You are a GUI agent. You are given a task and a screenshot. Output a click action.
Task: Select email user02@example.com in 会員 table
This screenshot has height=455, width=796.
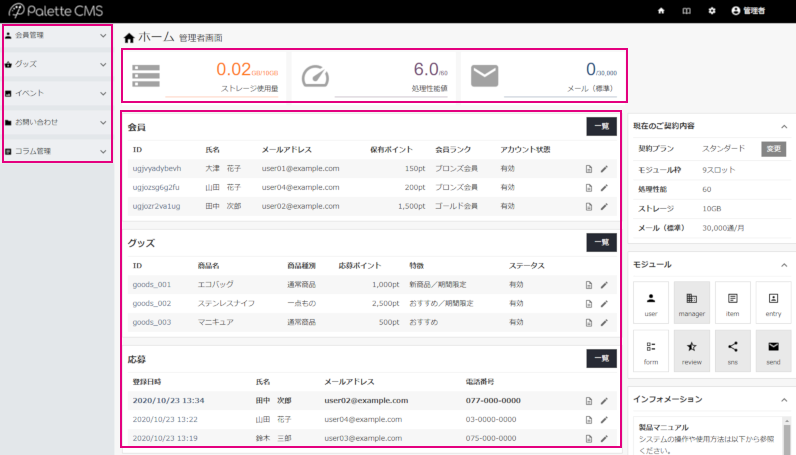pyautogui.click(x=301, y=206)
